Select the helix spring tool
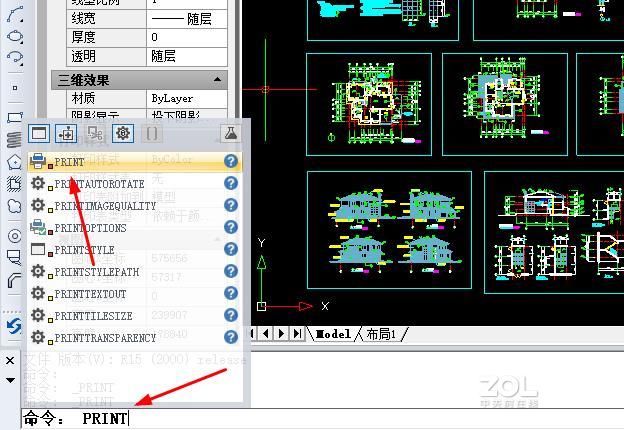The image size is (624, 430). 14,139
